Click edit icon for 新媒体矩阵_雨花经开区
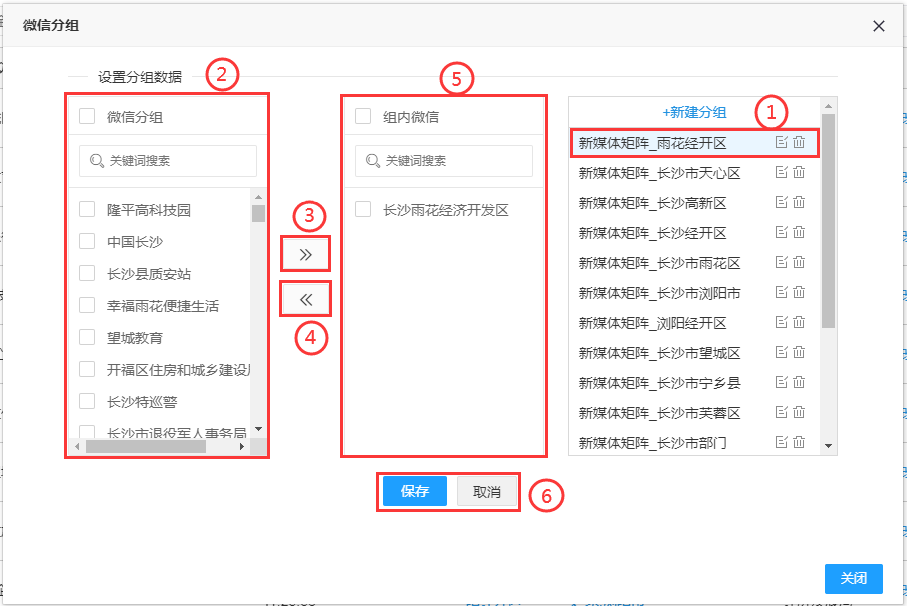This screenshot has height=606, width=907. pos(782,142)
